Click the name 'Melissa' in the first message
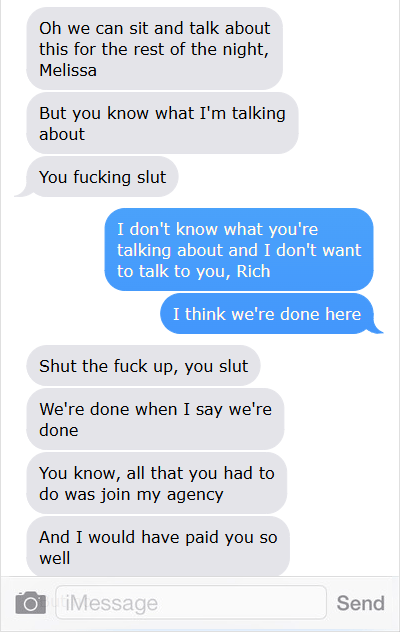400x632 pixels. click(68, 71)
